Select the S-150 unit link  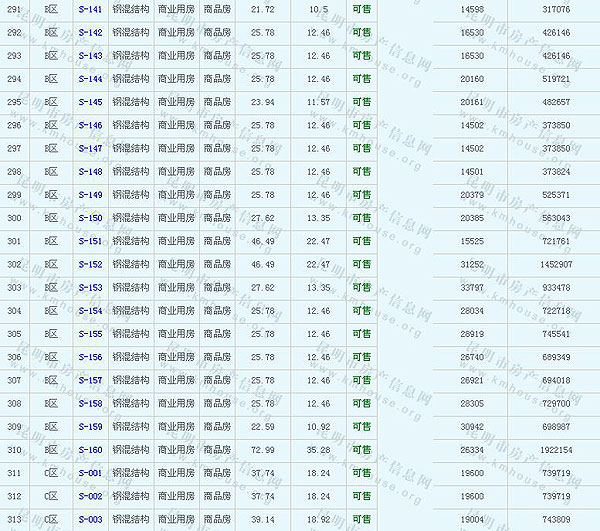[90, 218]
